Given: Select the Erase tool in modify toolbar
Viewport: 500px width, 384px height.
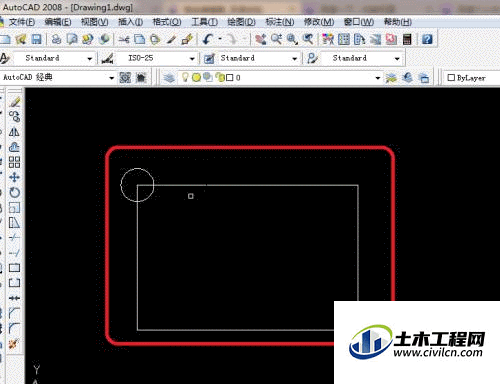Looking at the screenshot, I should (x=14, y=101).
